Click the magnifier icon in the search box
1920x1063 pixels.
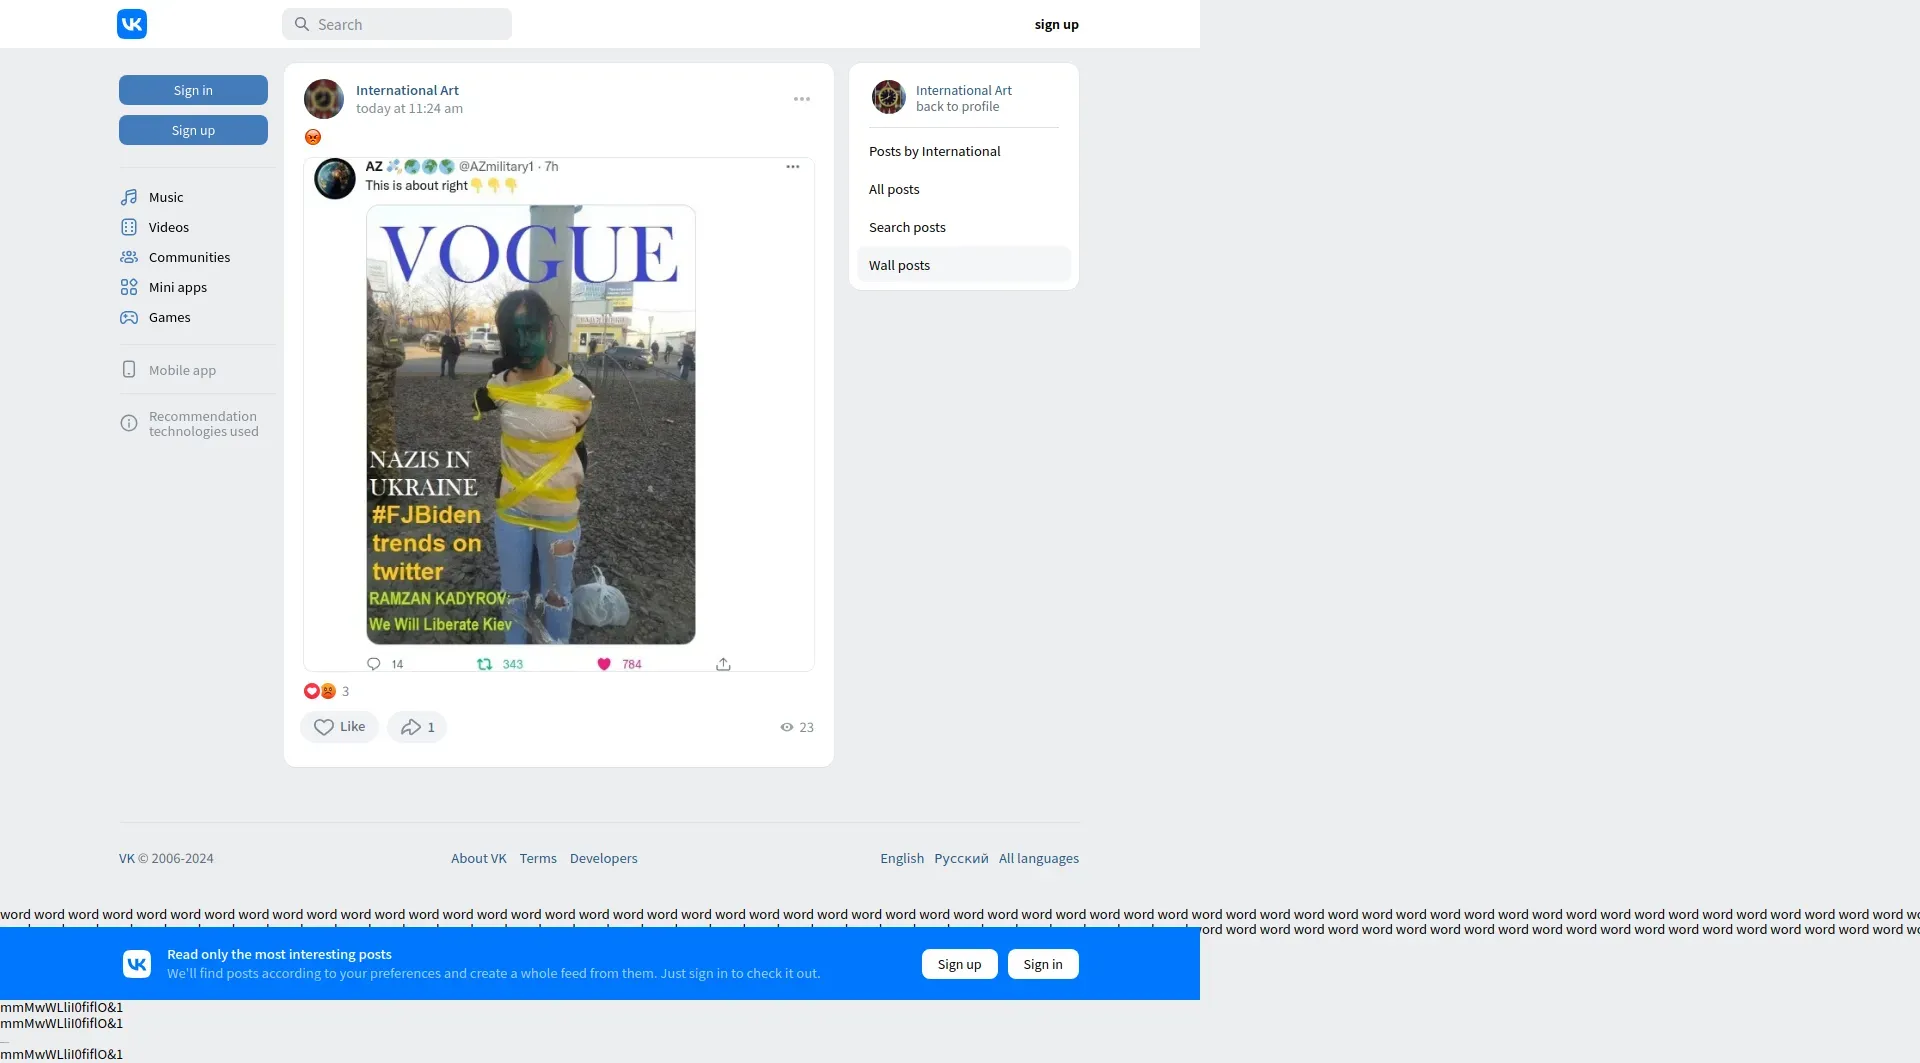302,24
